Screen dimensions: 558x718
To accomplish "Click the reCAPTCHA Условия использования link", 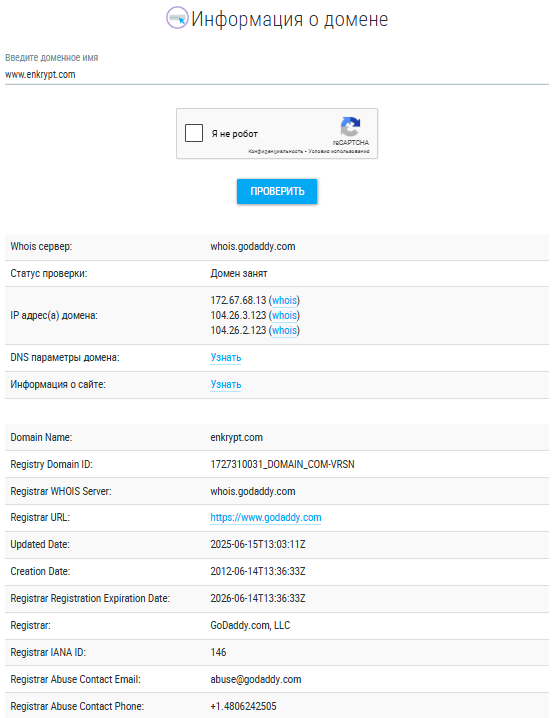I will click(339, 151).
